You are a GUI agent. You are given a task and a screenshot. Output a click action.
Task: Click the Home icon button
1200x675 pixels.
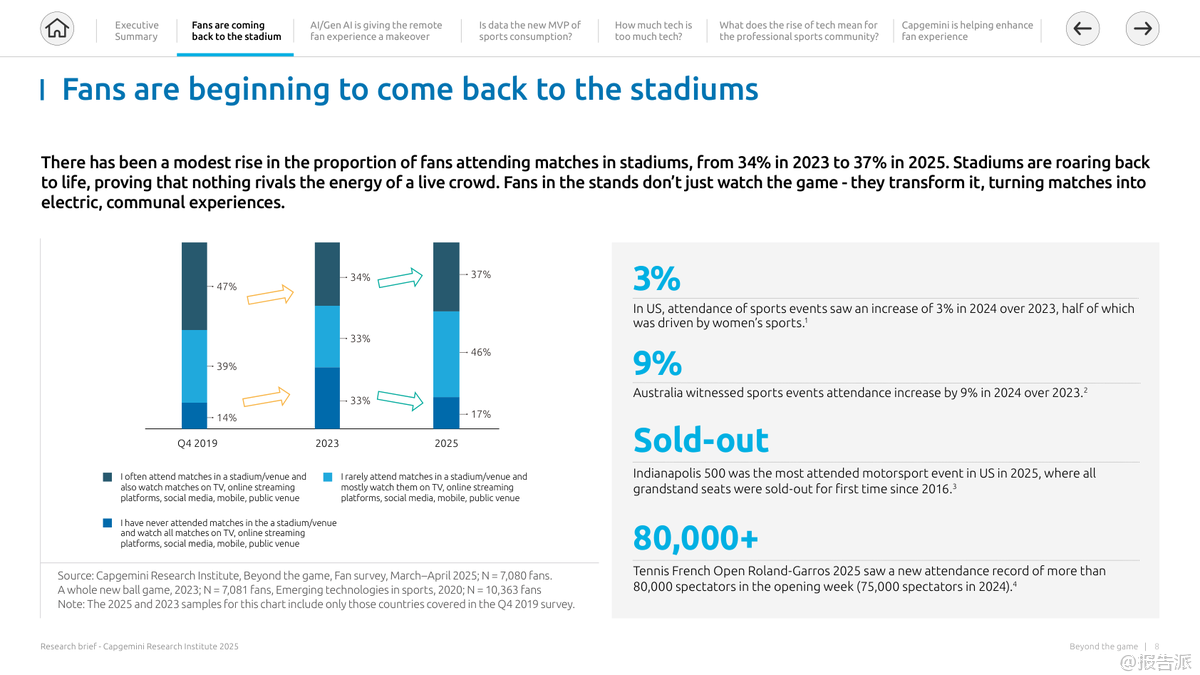point(58,29)
